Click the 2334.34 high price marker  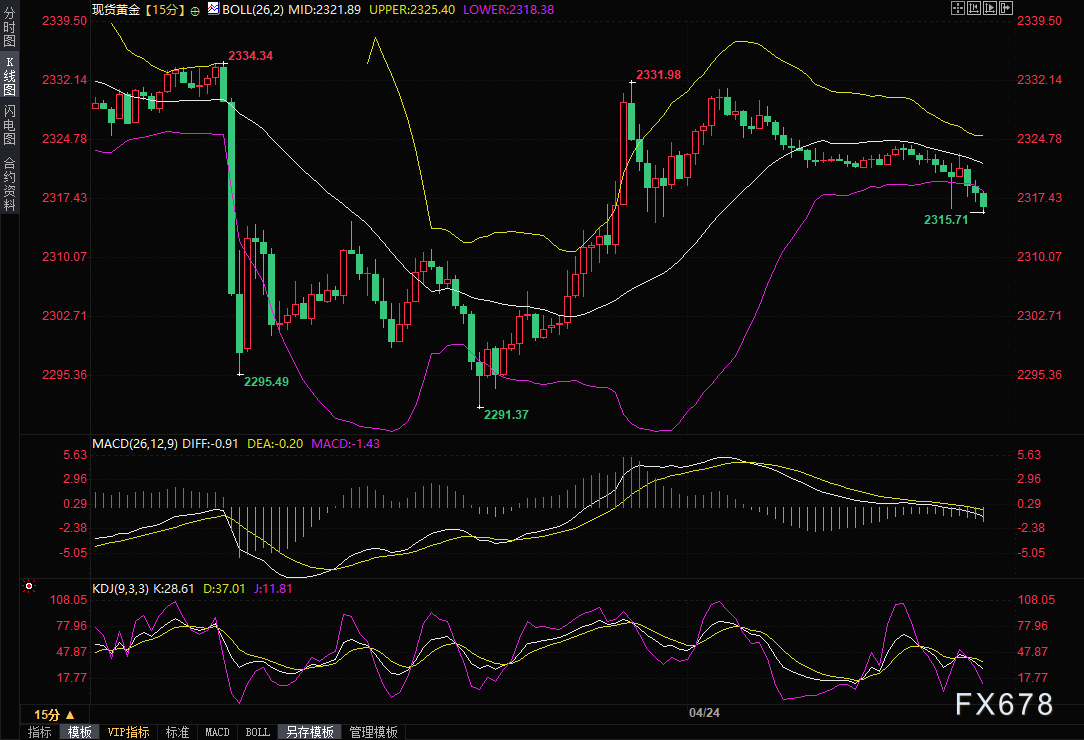click(x=250, y=56)
